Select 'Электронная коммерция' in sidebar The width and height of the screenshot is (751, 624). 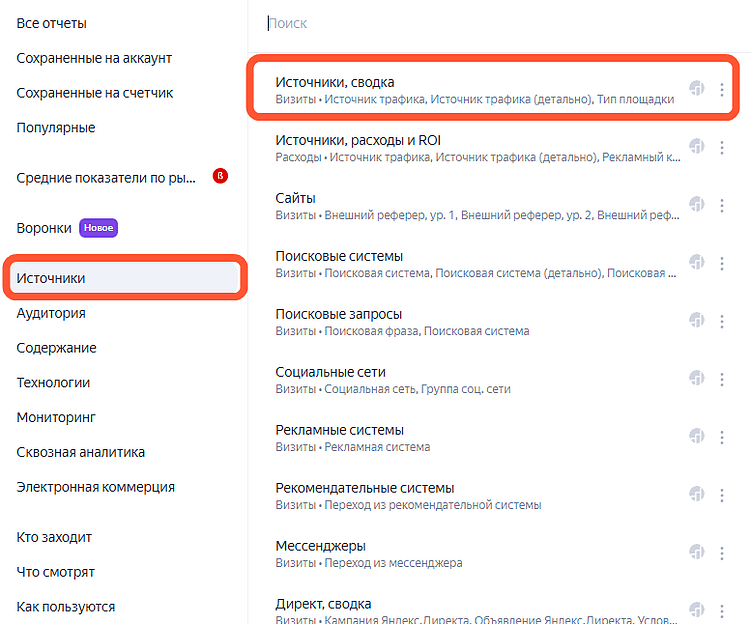tap(95, 487)
